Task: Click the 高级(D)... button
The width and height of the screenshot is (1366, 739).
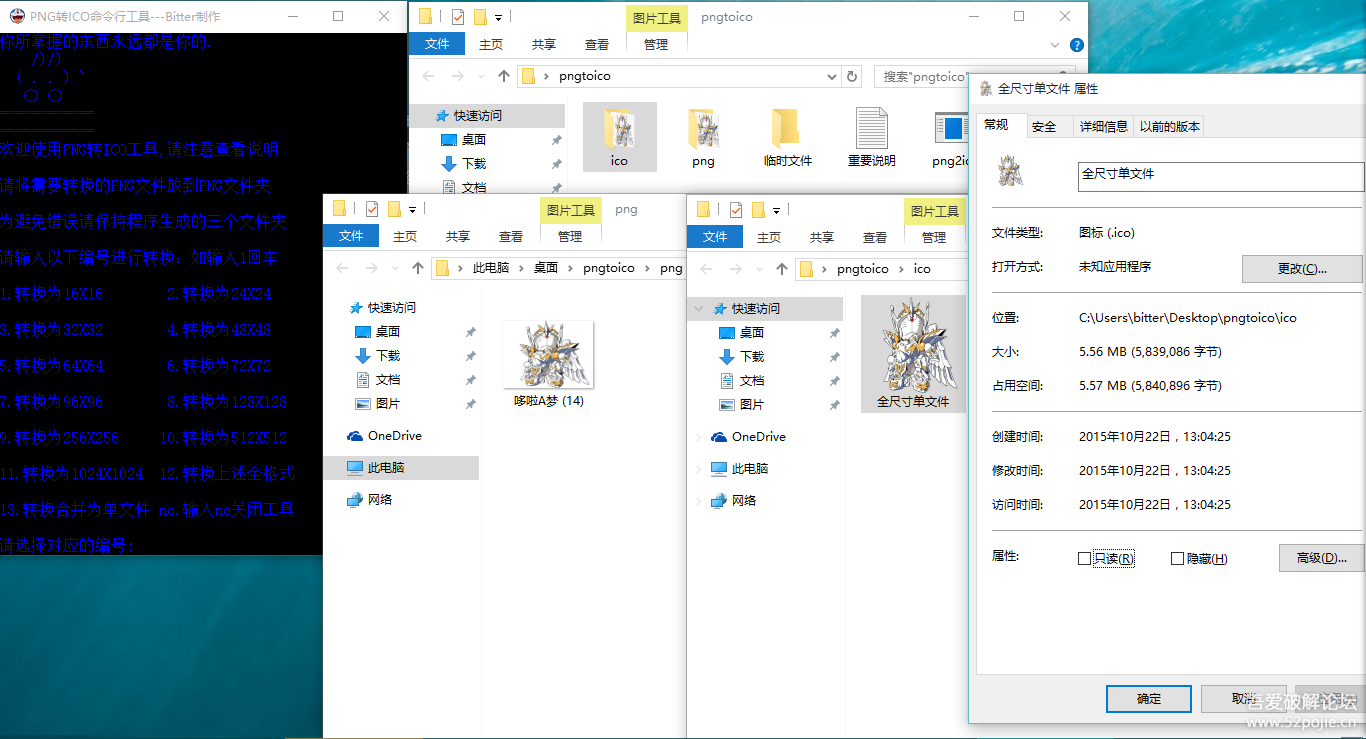Action: click(1321, 558)
